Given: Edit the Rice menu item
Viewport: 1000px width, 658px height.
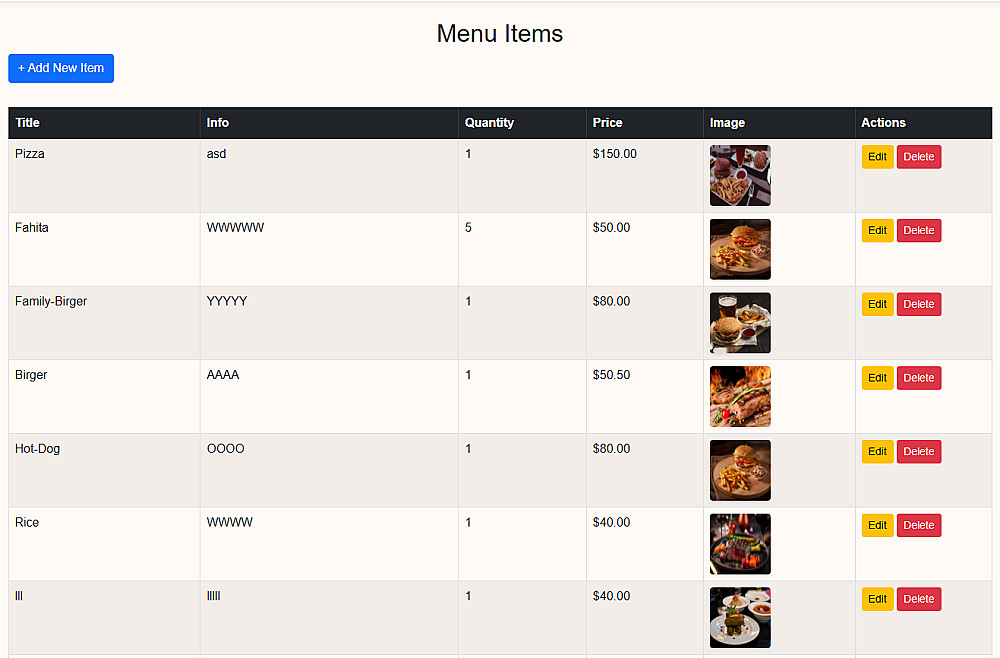Looking at the screenshot, I should coord(877,525).
